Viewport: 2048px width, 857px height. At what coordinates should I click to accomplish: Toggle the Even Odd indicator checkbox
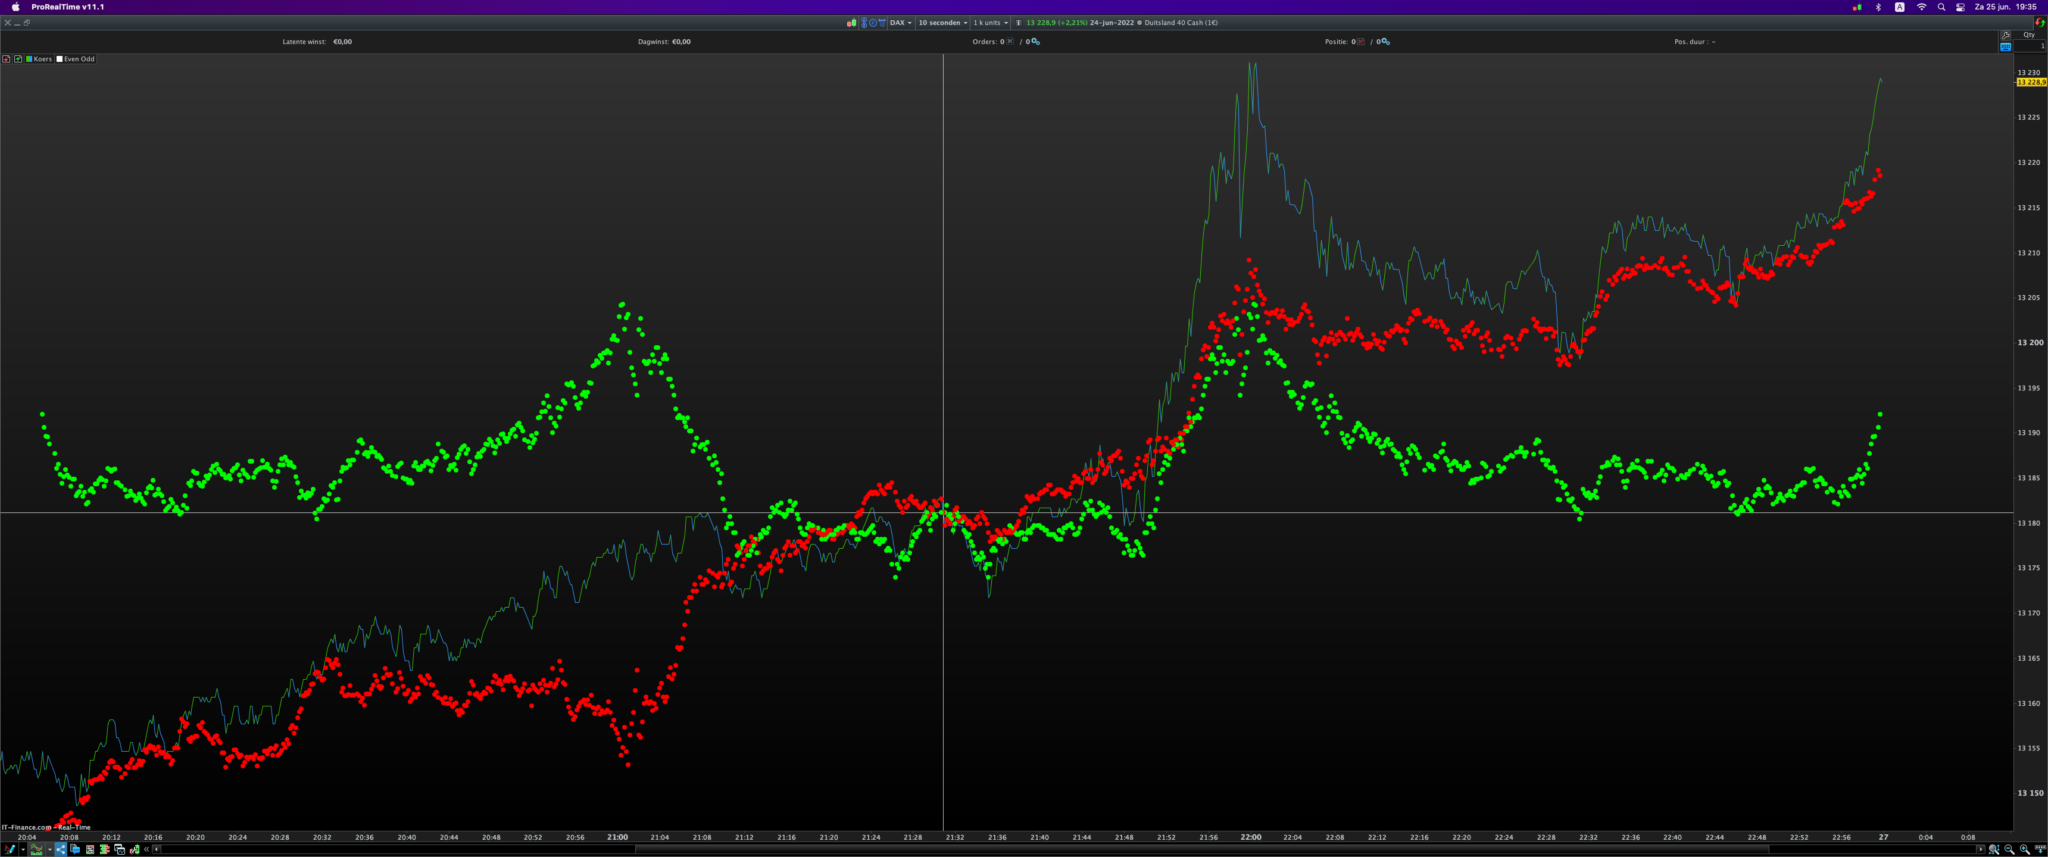pyautogui.click(x=60, y=59)
